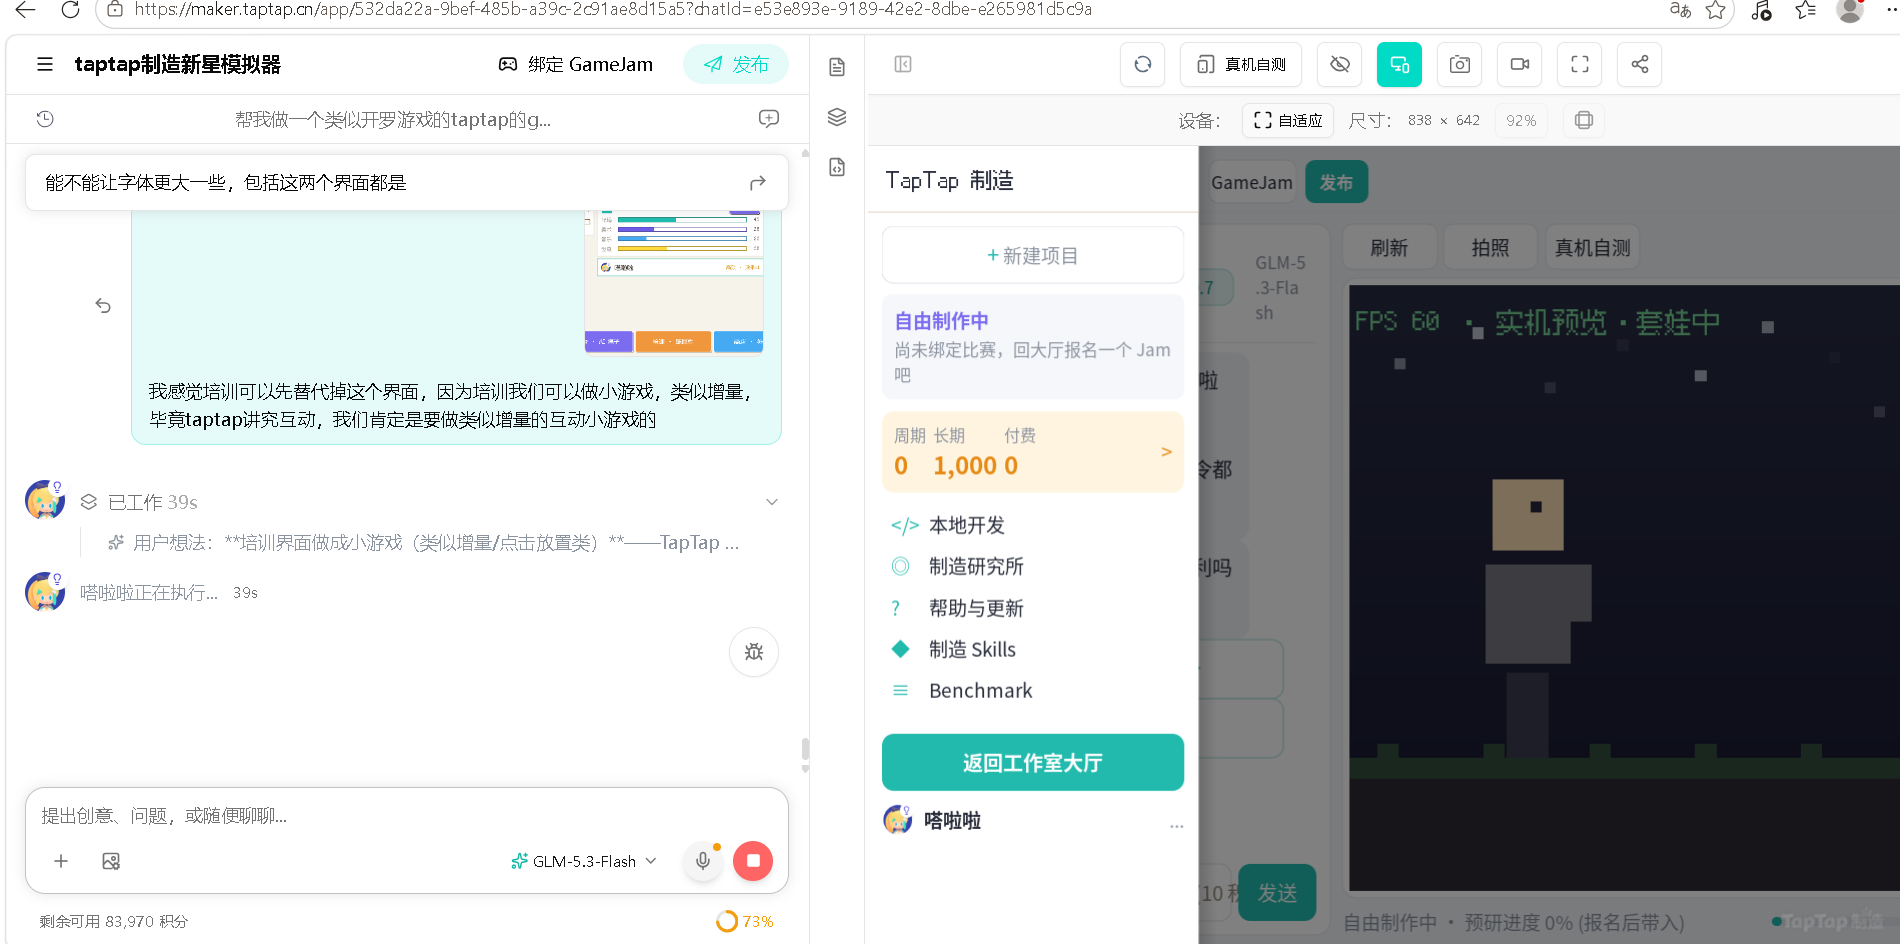Add the page to favorites with the star icon
The image size is (1900, 944).
tap(1716, 10)
